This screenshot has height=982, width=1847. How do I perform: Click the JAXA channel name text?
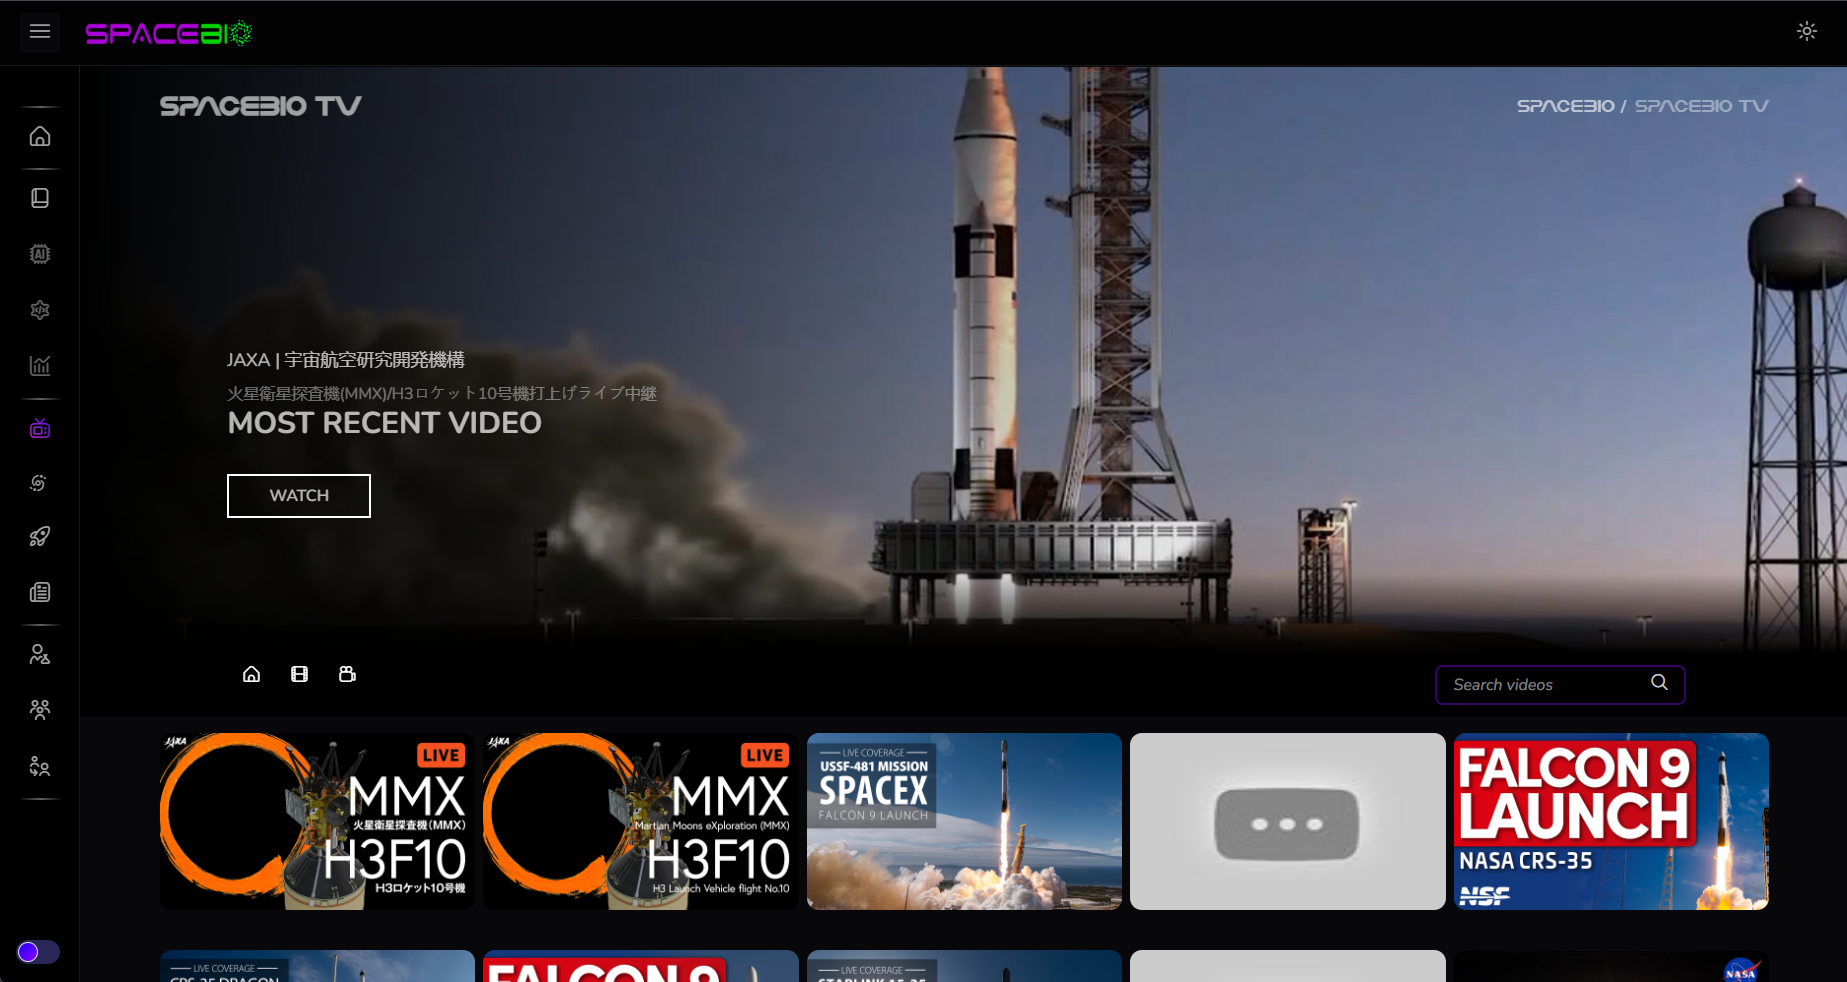point(346,360)
